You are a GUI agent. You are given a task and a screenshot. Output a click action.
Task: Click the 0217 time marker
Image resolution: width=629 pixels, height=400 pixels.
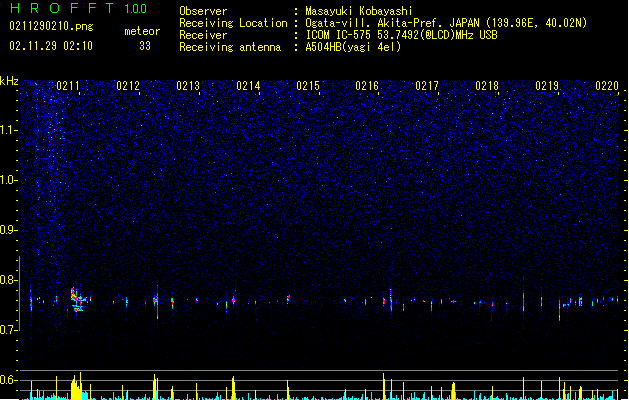point(427,86)
